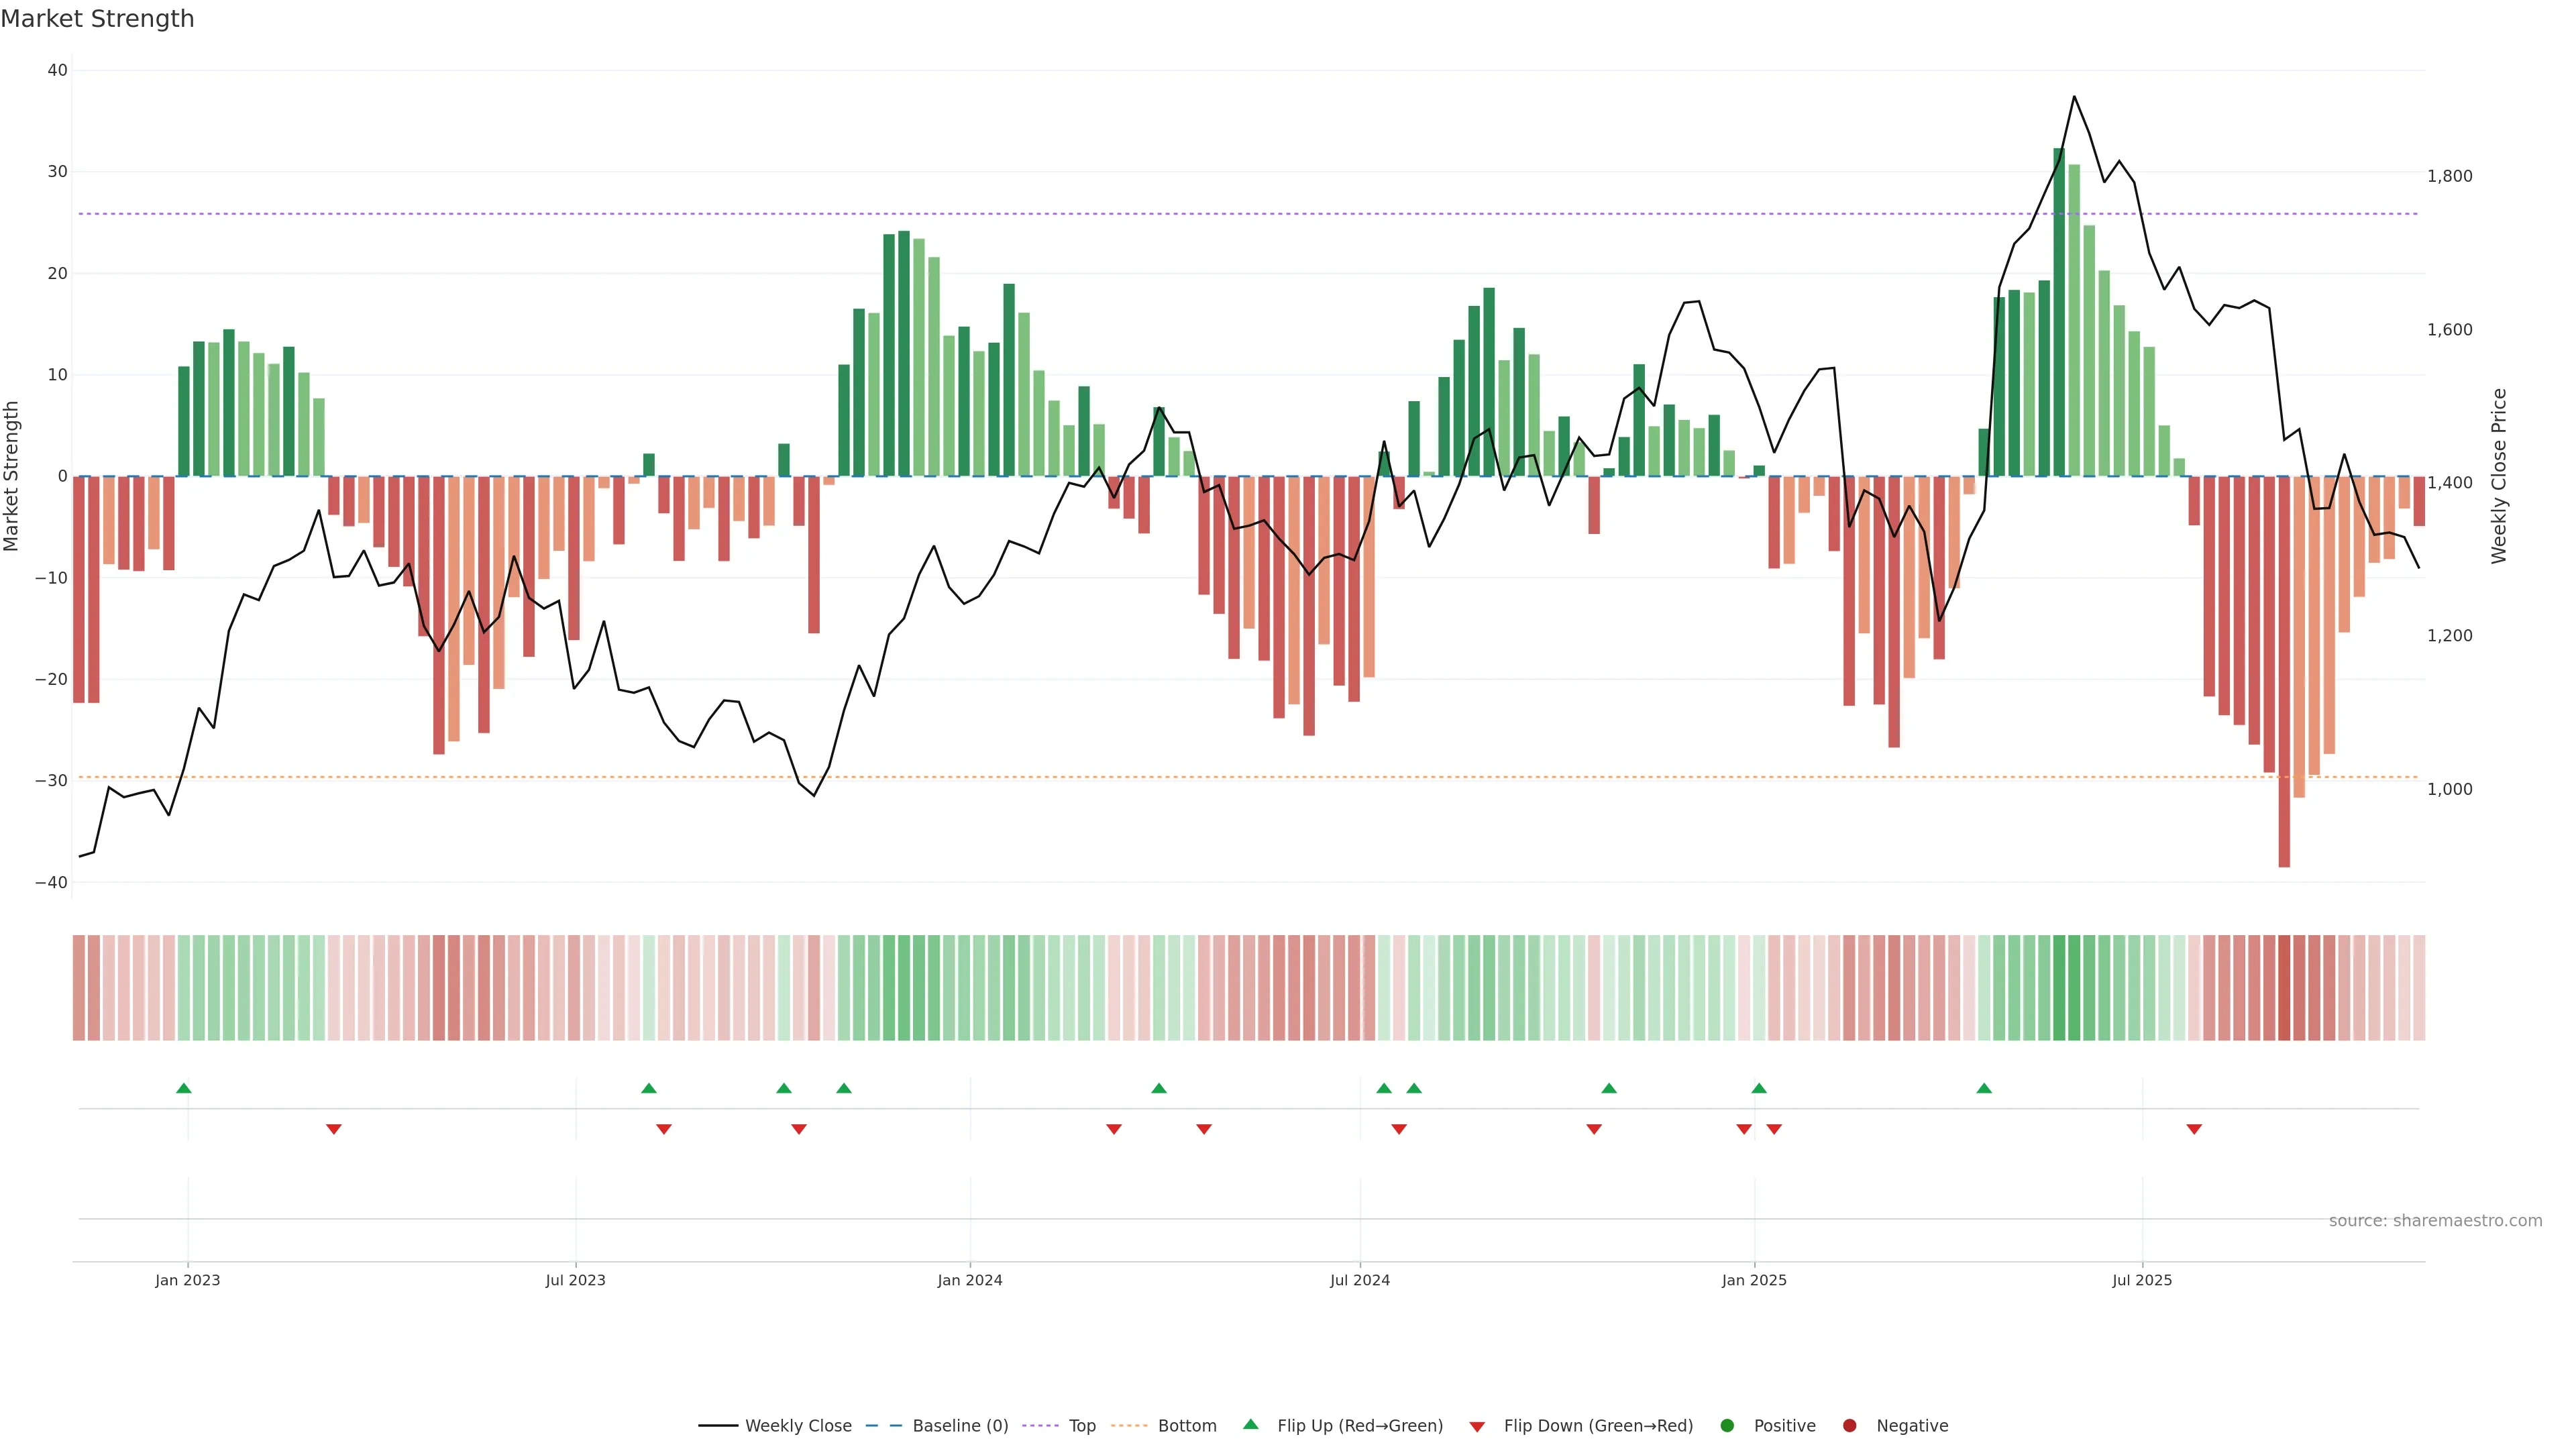Click the source: sharemaestro.com text

point(2435,1221)
